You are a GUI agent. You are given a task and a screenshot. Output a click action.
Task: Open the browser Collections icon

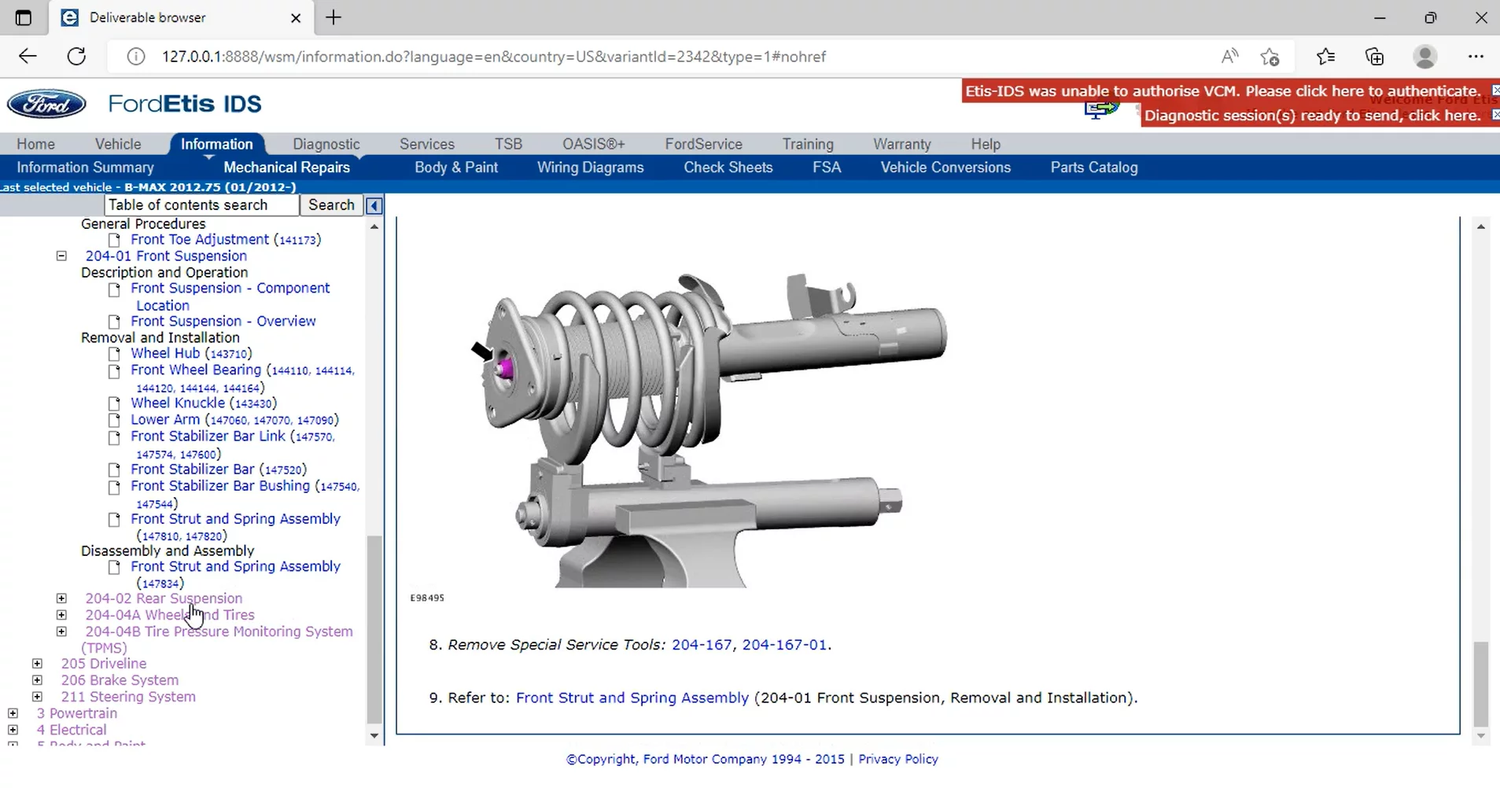pos(1375,56)
